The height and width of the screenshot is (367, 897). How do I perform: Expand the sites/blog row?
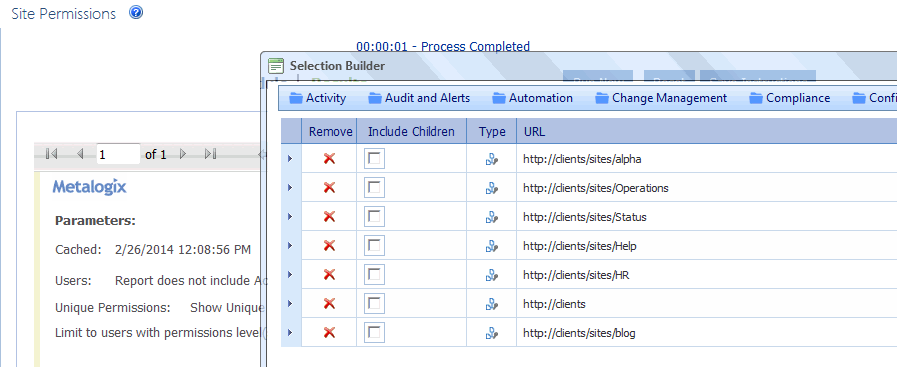(290, 333)
